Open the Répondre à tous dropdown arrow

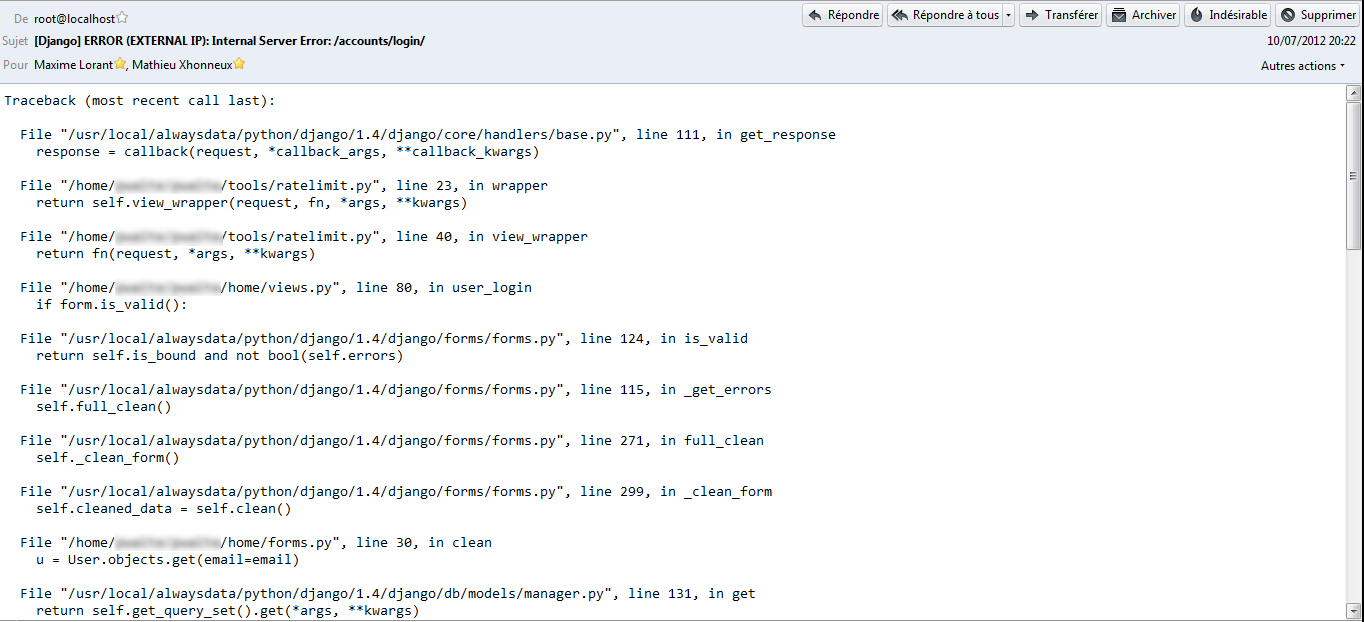(x=1008, y=15)
